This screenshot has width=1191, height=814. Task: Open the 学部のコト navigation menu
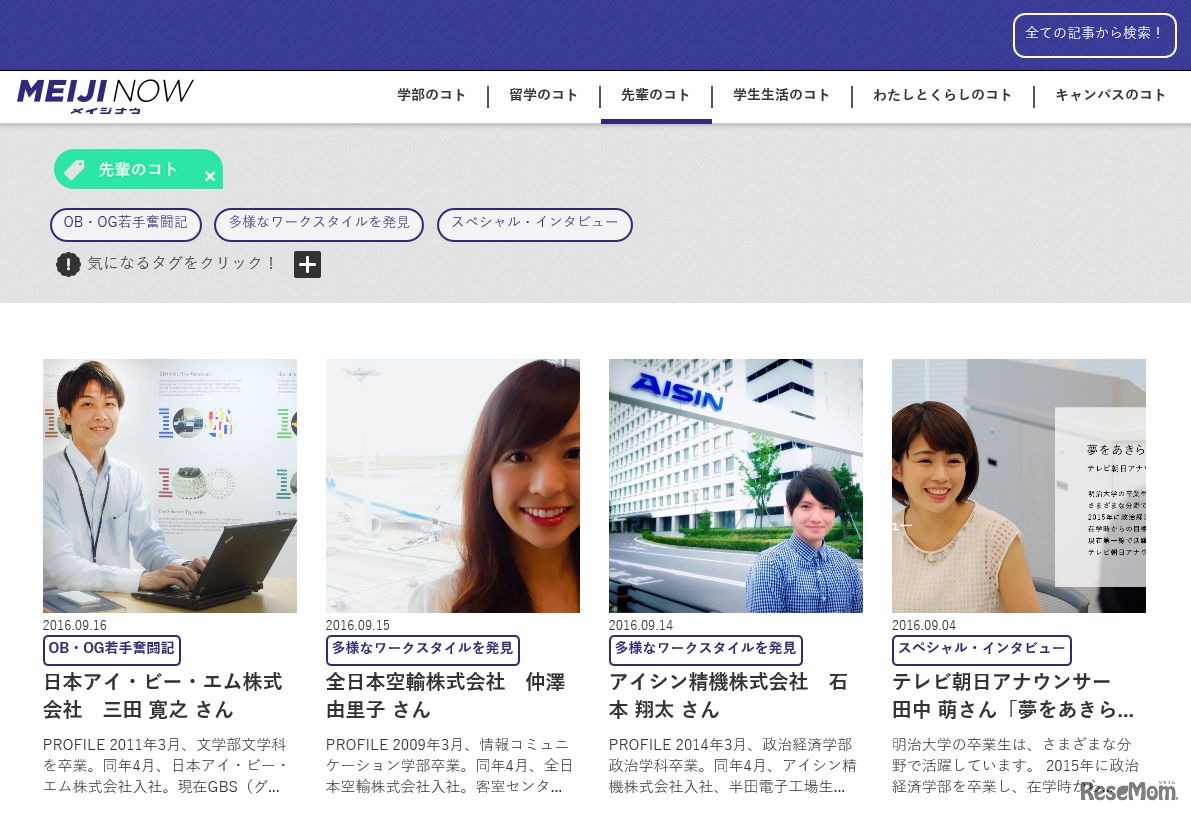click(x=430, y=96)
